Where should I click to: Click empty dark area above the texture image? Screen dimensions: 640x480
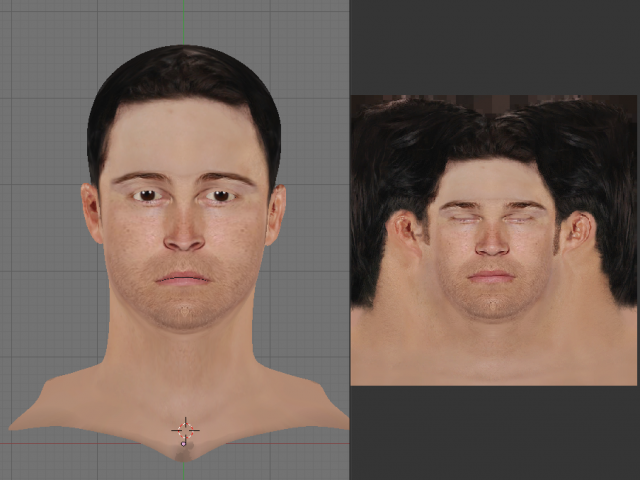[493, 45]
